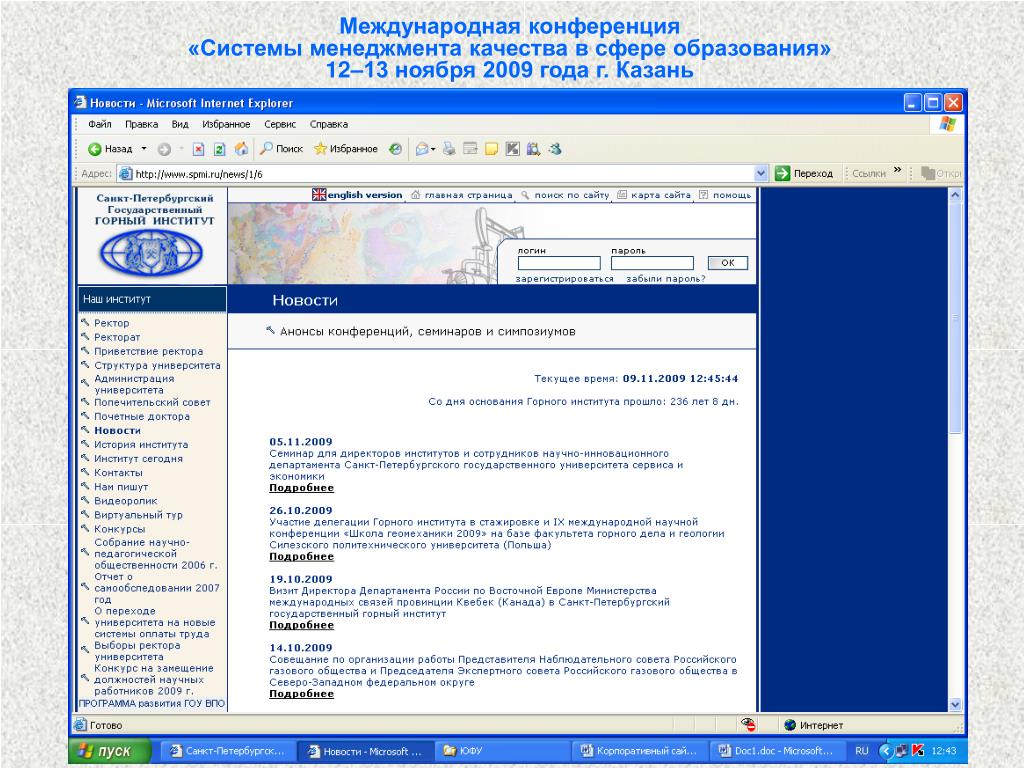Image resolution: width=1024 pixels, height=768 pixels.
Task: Open the History clock icon
Action: [395, 149]
